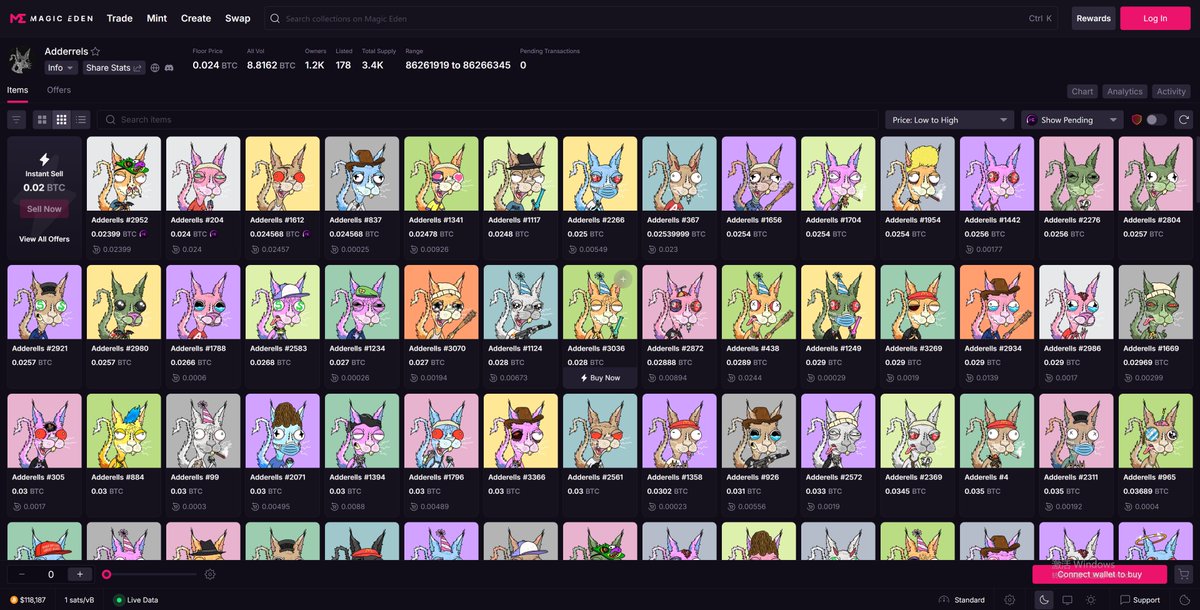This screenshot has height=610, width=1200.
Task: Expand the Info dropdown
Action: pyautogui.click(x=60, y=68)
